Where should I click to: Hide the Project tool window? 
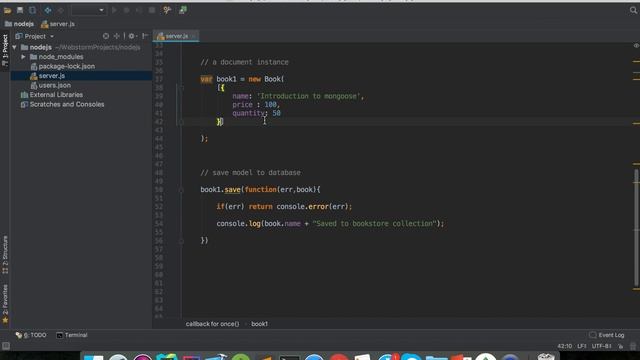pyautogui.click(x=145, y=36)
